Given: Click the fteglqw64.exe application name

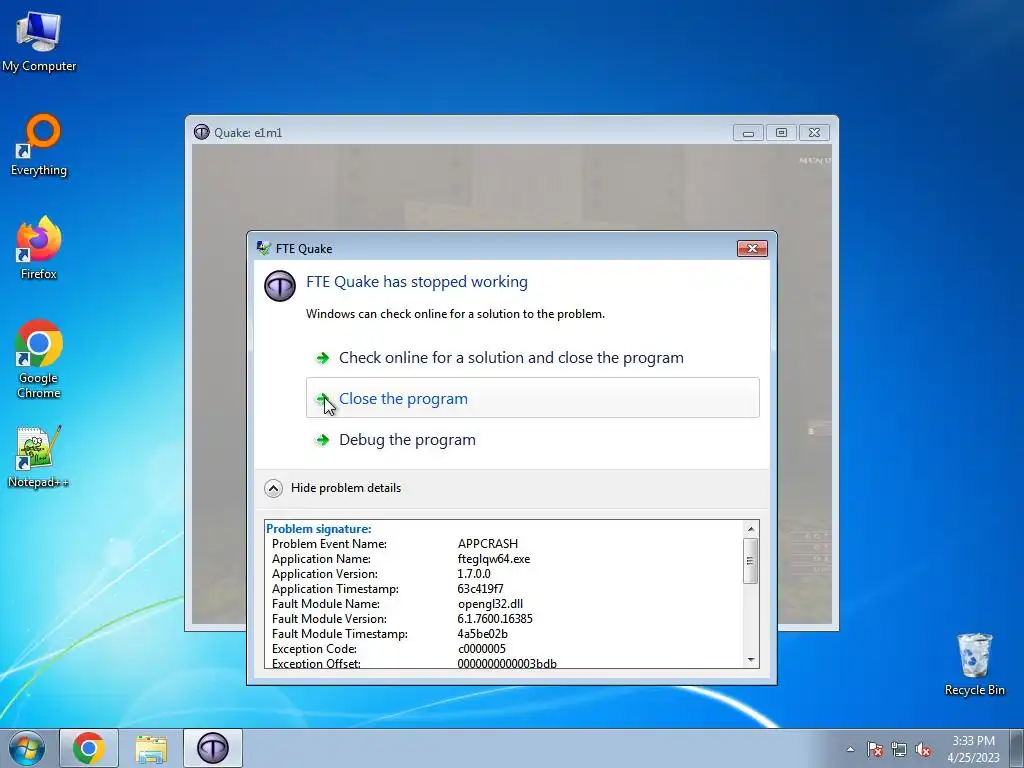Looking at the screenshot, I should coord(494,559).
